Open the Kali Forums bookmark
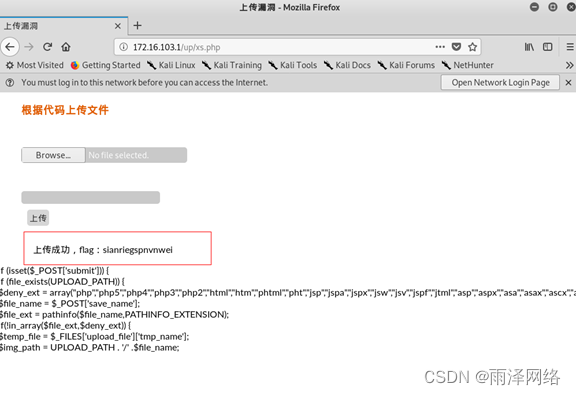 [406, 65]
